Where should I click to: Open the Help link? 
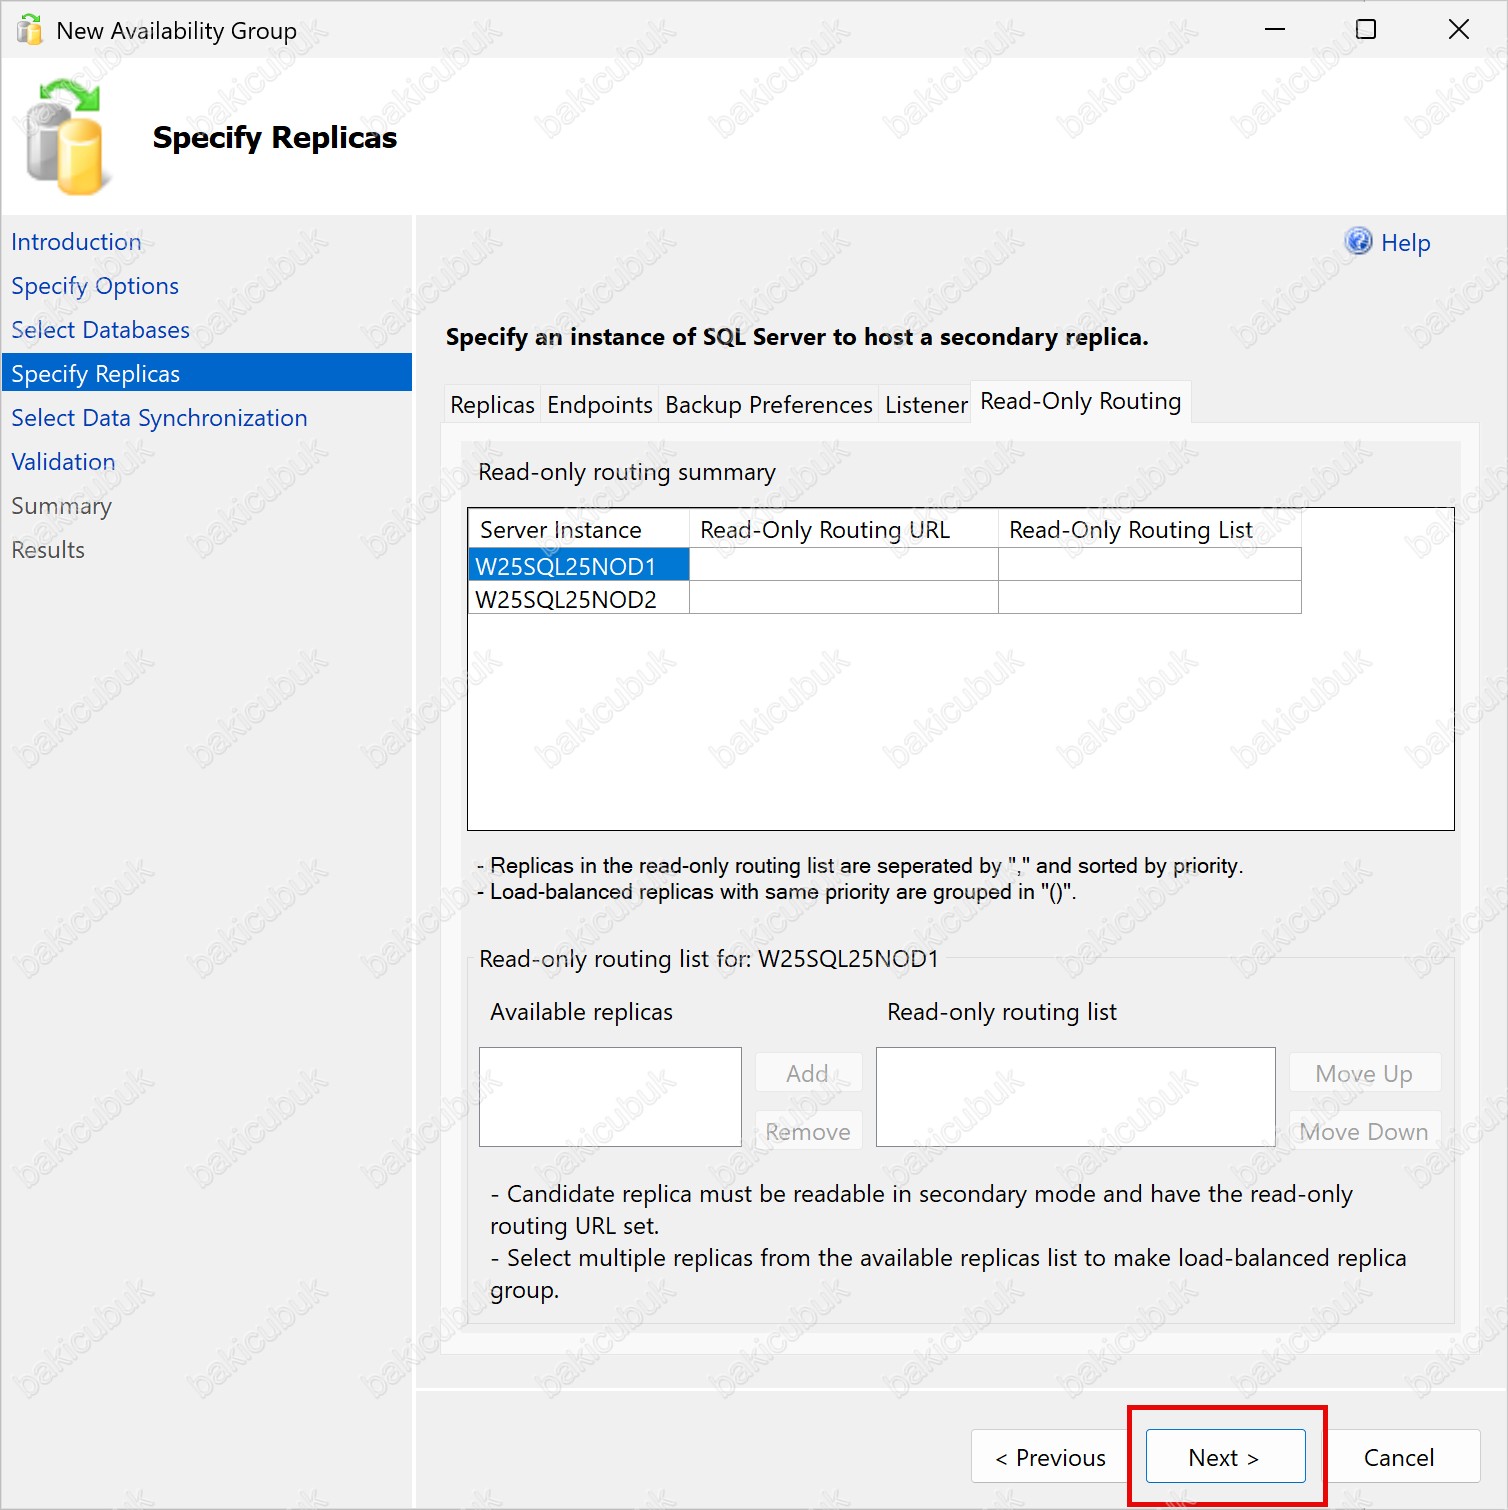[x=1405, y=243]
